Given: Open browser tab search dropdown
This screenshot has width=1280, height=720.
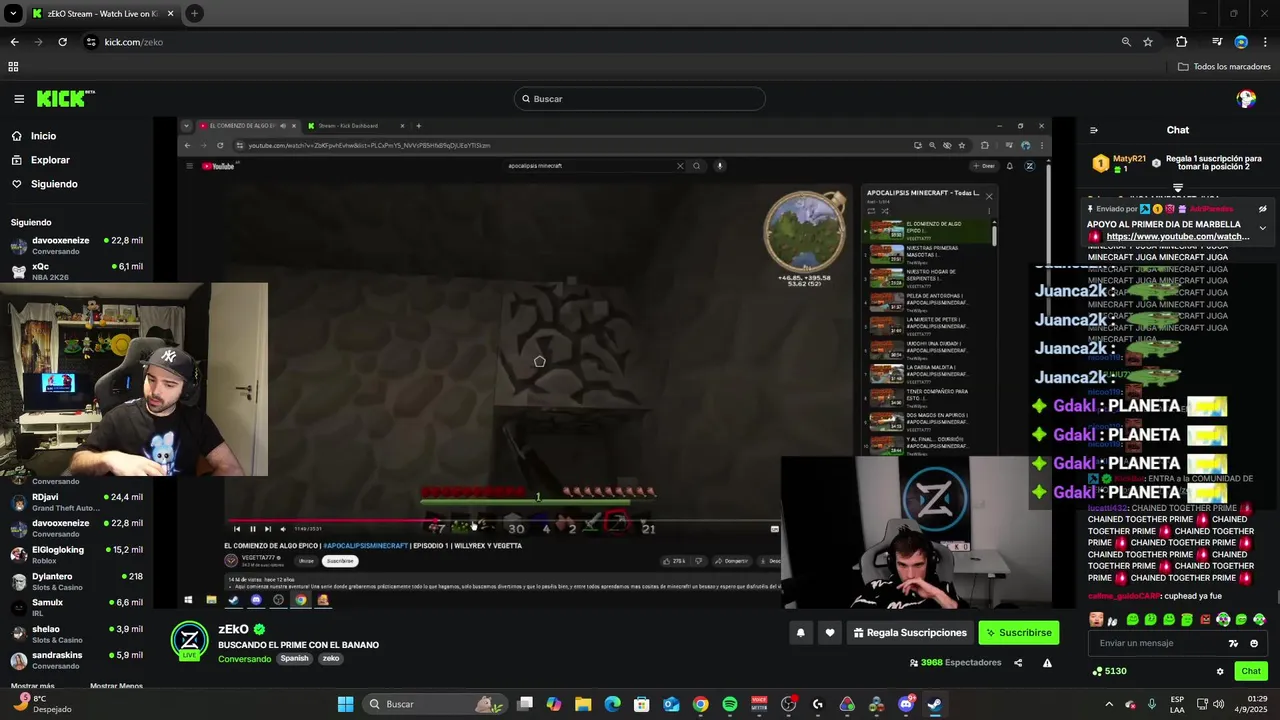Looking at the screenshot, I should click(x=13, y=14).
